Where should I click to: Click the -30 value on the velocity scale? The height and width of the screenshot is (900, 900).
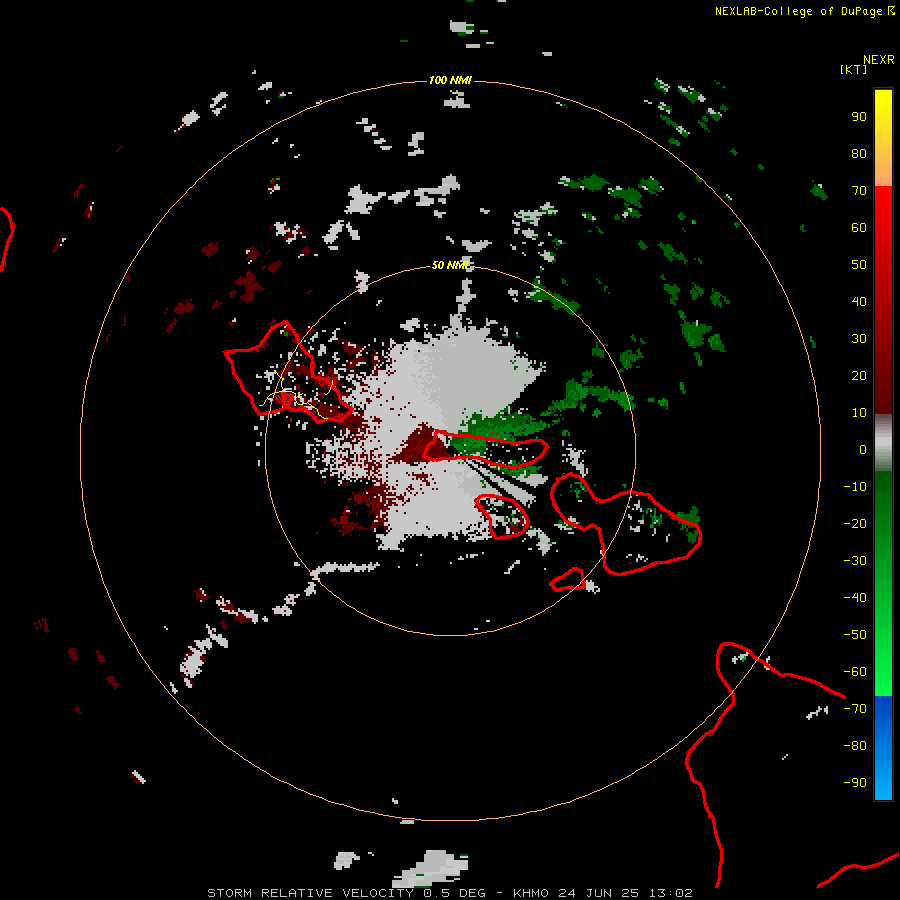tap(855, 561)
